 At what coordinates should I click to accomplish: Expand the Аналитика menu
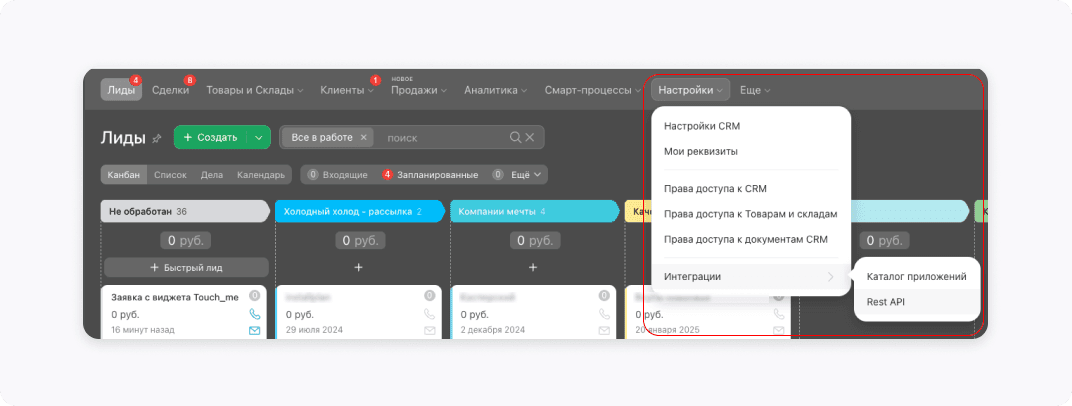[x=495, y=90]
